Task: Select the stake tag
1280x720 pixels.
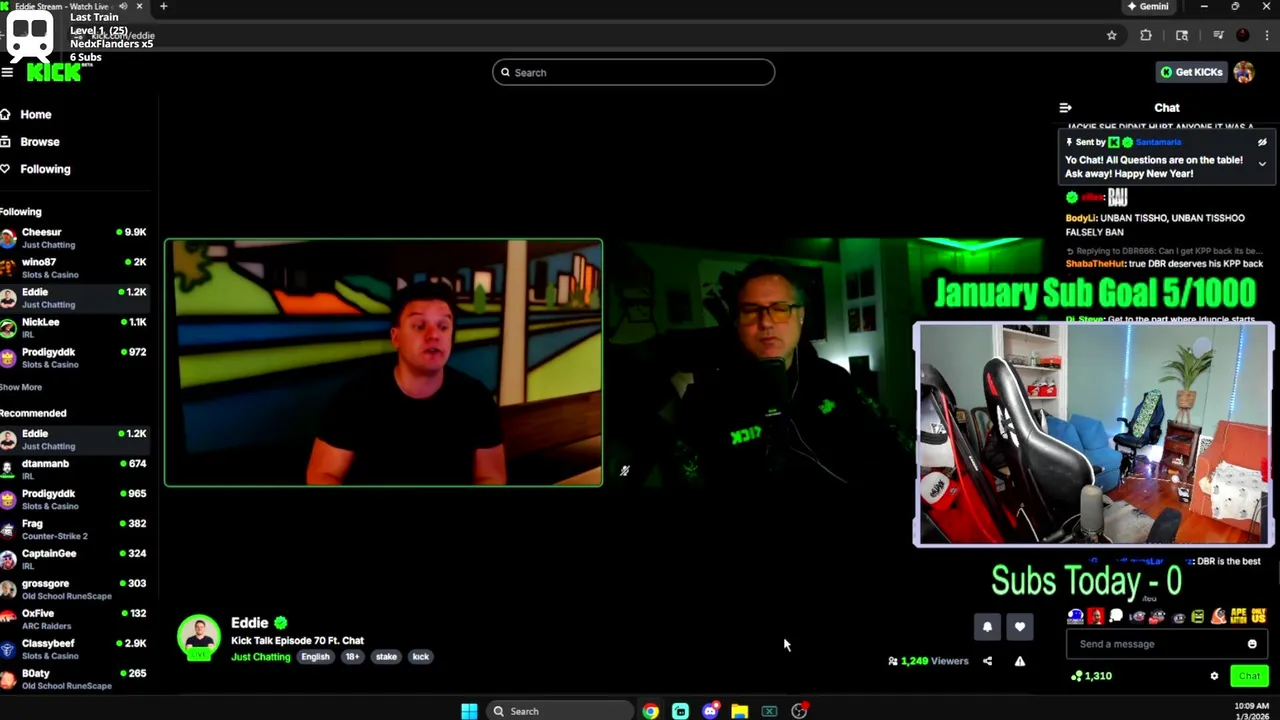Action: point(386,657)
